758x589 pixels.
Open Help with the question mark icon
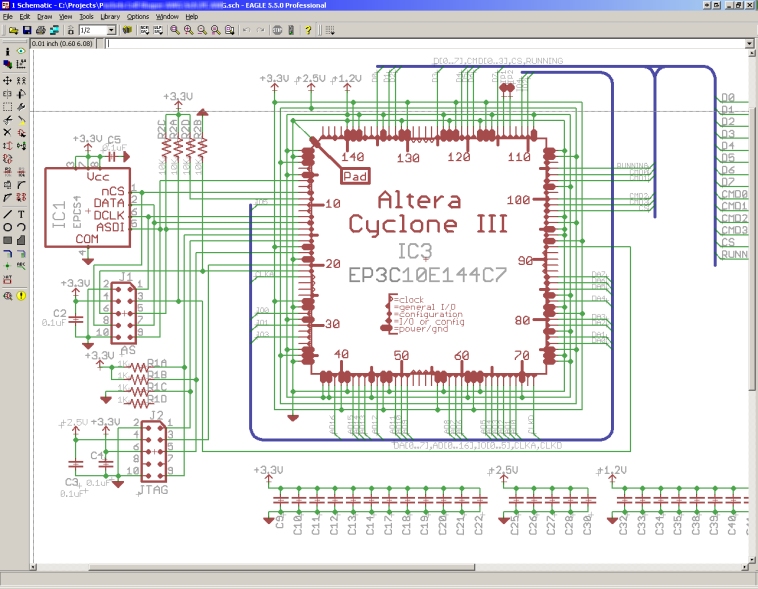tap(308, 30)
